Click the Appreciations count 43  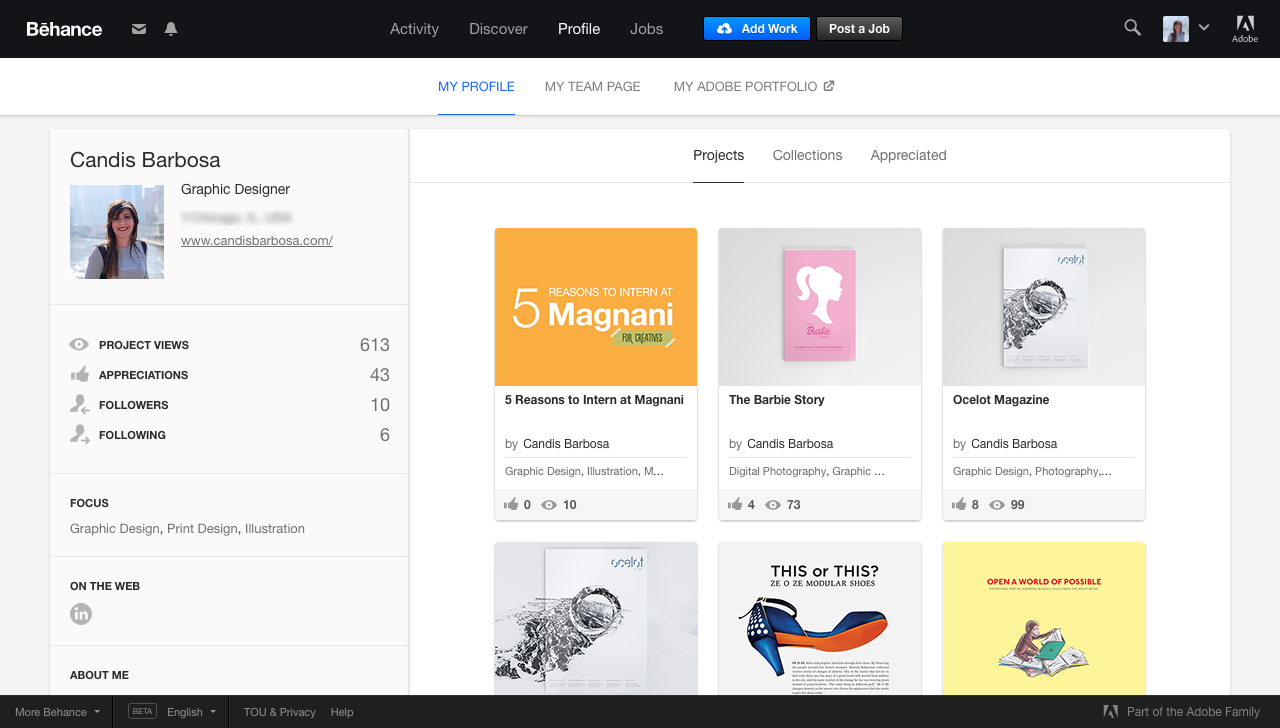point(380,375)
